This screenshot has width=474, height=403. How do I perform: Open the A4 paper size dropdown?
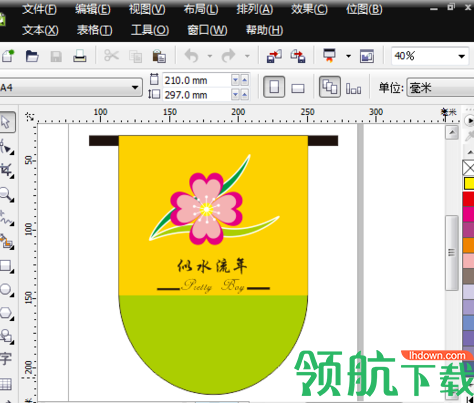click(135, 88)
